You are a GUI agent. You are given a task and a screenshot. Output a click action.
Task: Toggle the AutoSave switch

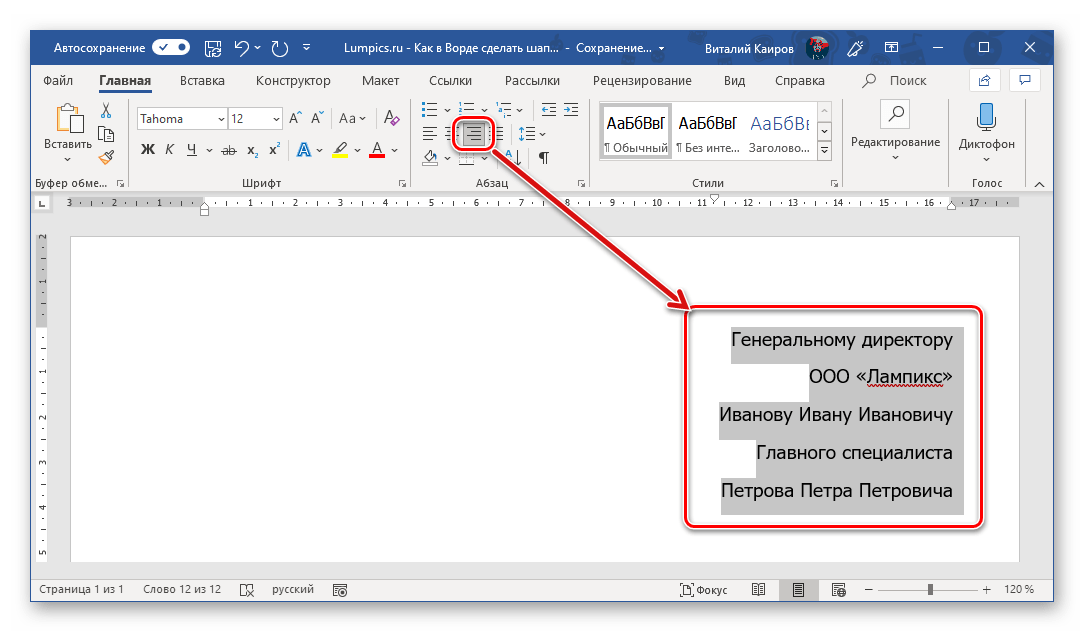[x=171, y=47]
